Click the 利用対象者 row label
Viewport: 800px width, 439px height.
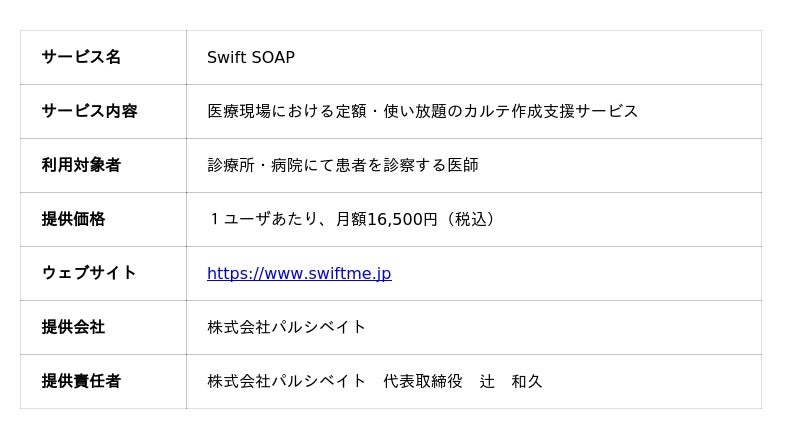tap(81, 165)
